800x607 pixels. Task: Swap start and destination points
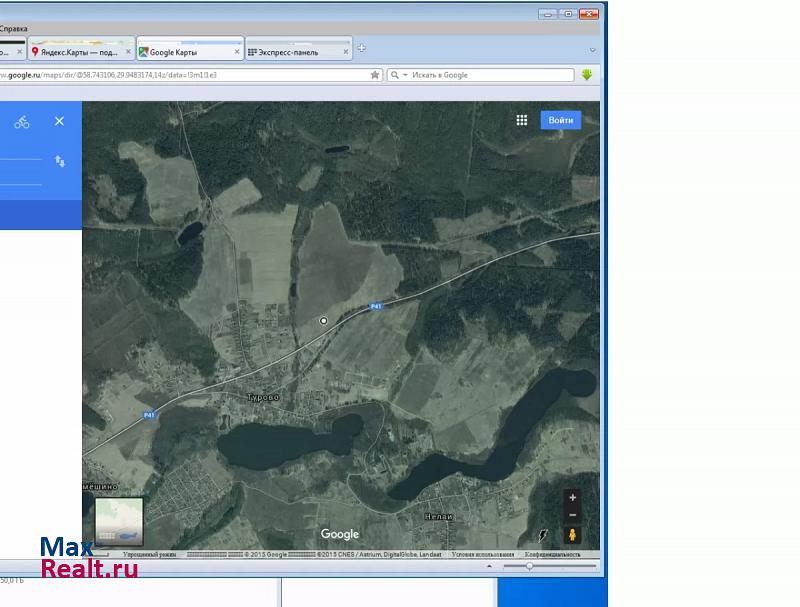[x=59, y=161]
